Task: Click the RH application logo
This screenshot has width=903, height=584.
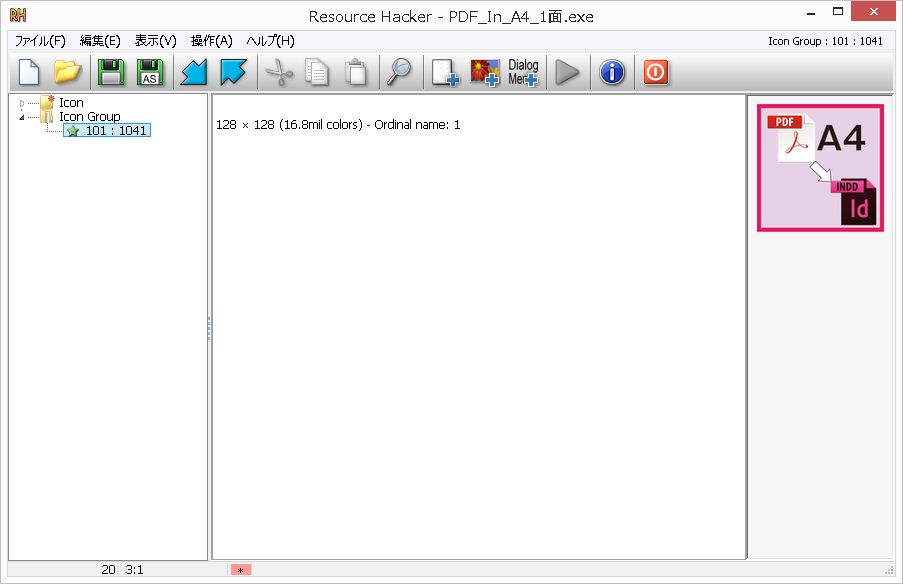Action: [x=18, y=15]
